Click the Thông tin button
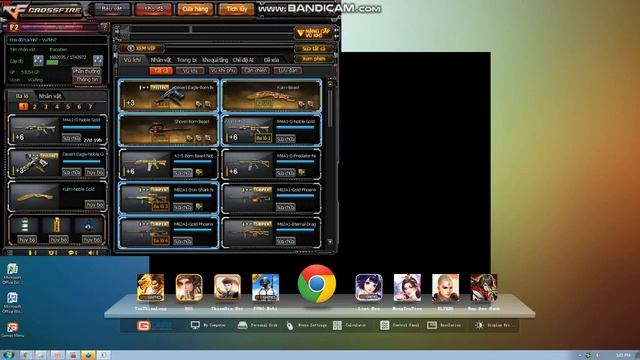Image resolution: width=640 pixels, height=360 pixels. point(87,80)
